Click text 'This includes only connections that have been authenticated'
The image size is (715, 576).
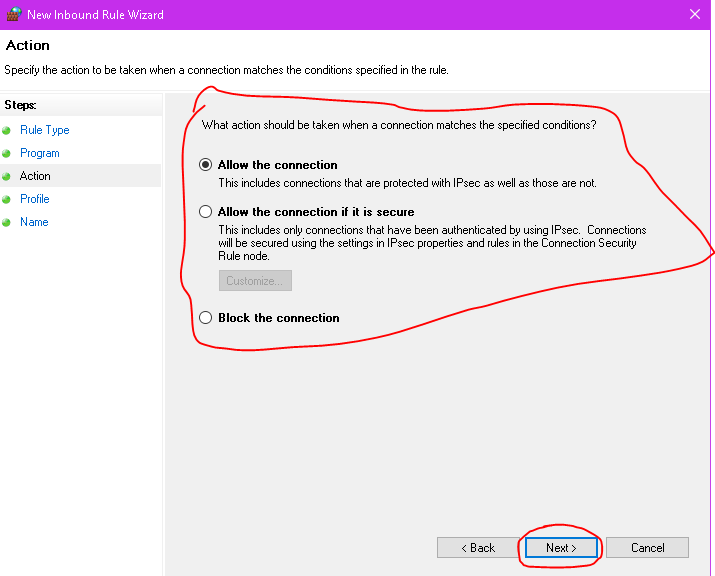pyautogui.click(x=432, y=243)
